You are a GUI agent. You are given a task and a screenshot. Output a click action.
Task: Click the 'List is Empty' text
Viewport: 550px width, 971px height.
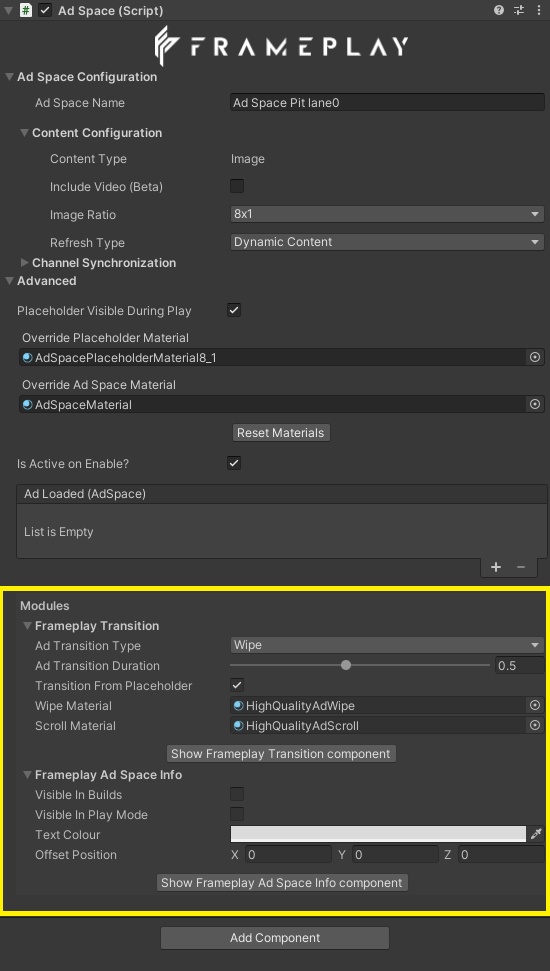pos(59,531)
